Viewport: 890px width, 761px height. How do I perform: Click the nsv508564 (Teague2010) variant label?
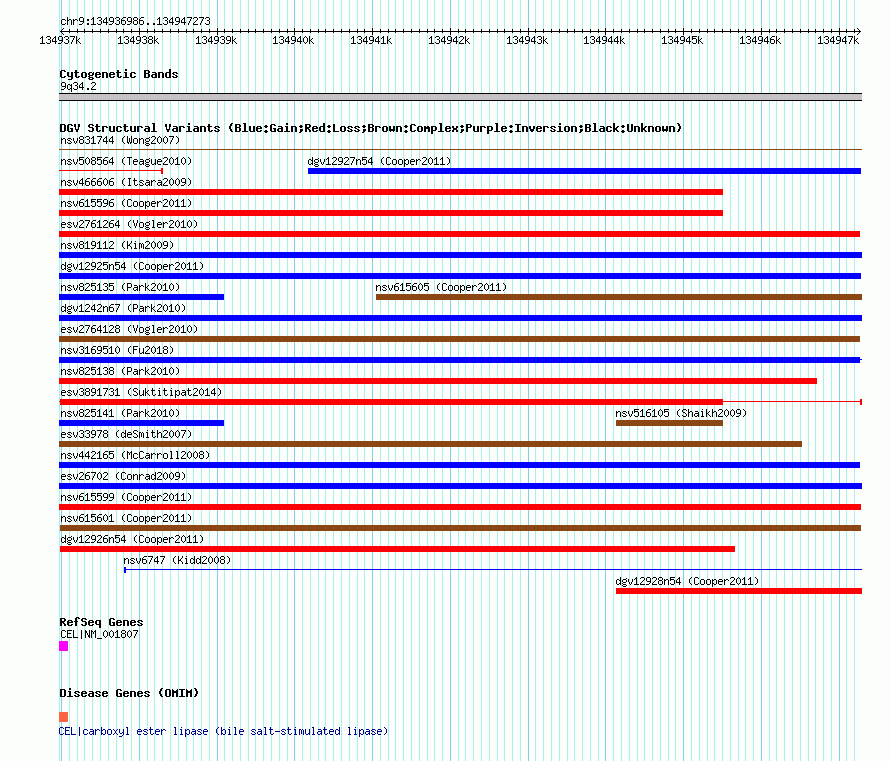(126, 161)
